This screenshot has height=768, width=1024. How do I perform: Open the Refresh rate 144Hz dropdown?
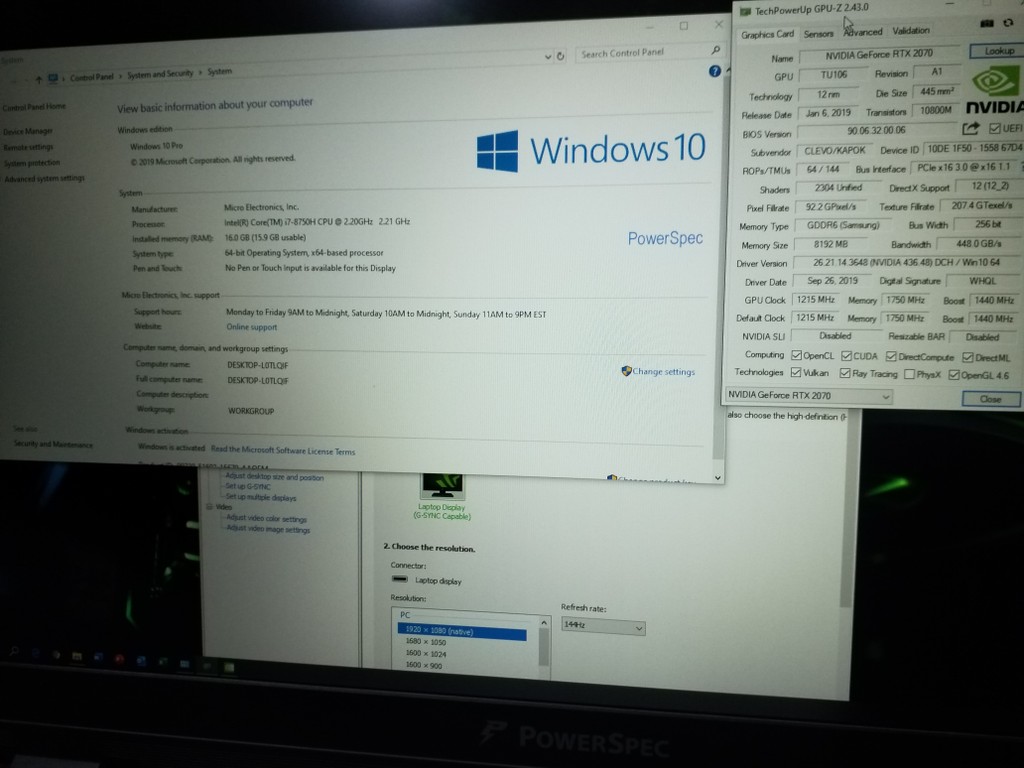click(x=603, y=626)
